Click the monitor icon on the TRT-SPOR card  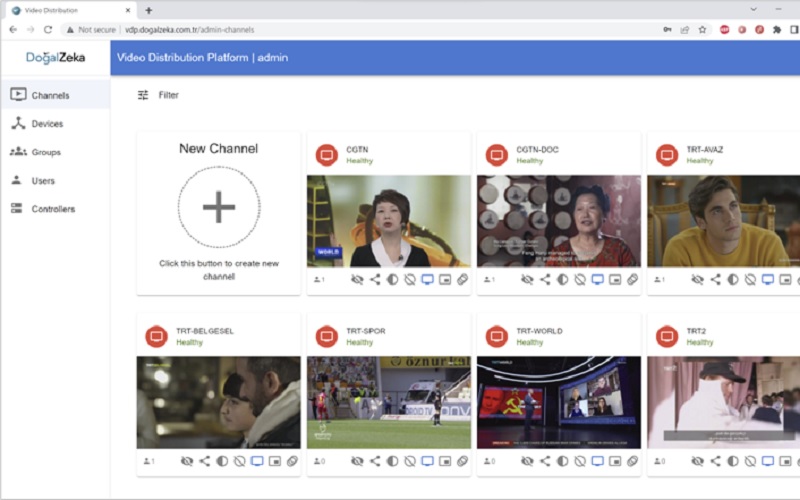428,461
